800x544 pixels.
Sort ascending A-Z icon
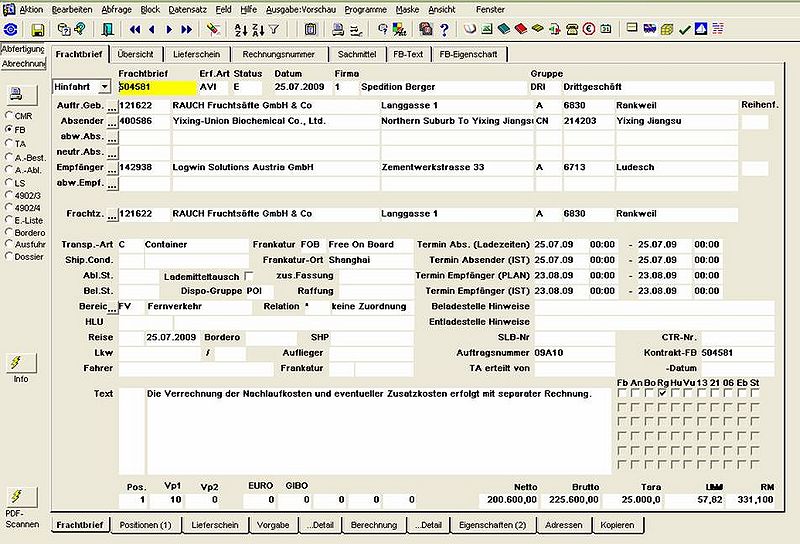pos(240,30)
